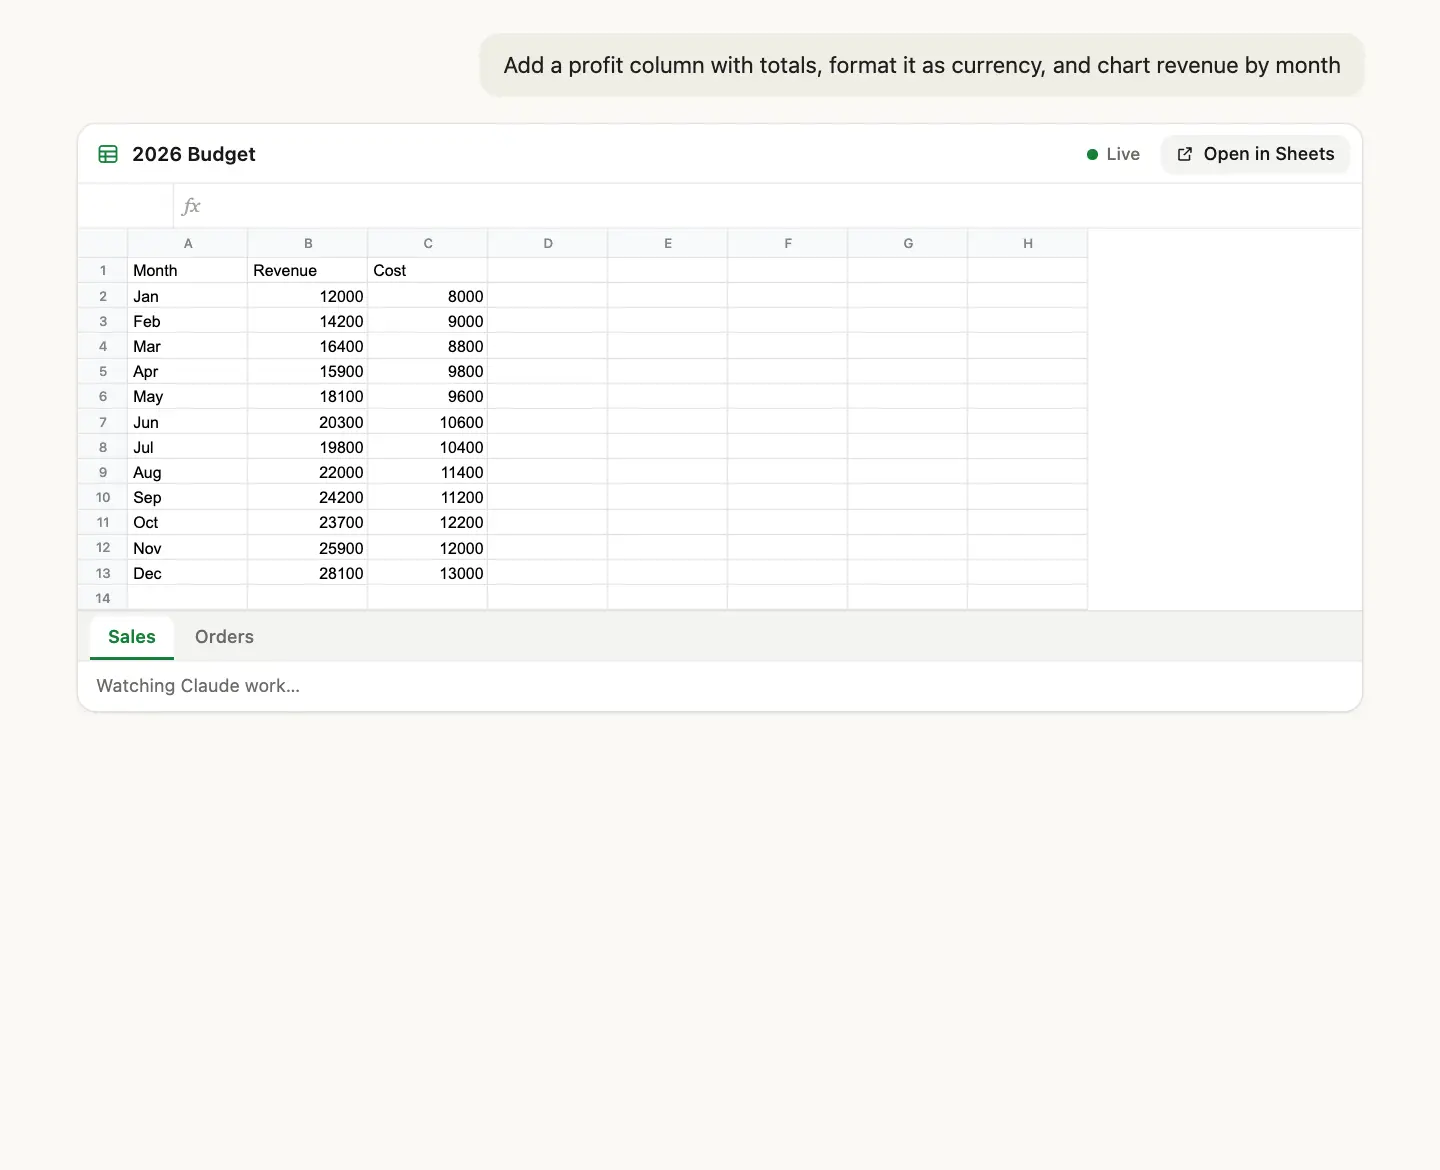Click revenue value 20300
Viewport: 1440px width, 1170px height.
click(308, 422)
